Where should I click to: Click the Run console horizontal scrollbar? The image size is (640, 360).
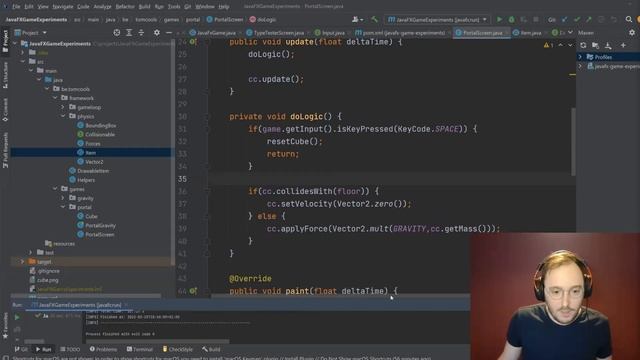(x=158, y=341)
